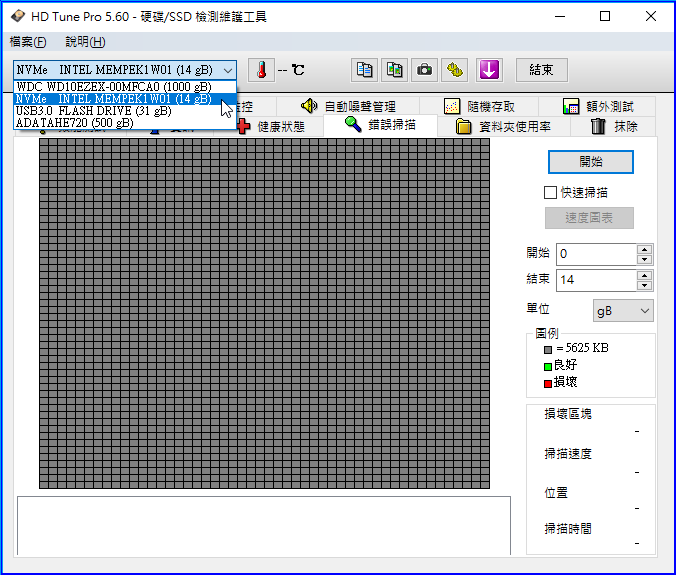The image size is (676, 575).
Task: Click the red cross 健康狀態 icon
Action: click(x=243, y=126)
